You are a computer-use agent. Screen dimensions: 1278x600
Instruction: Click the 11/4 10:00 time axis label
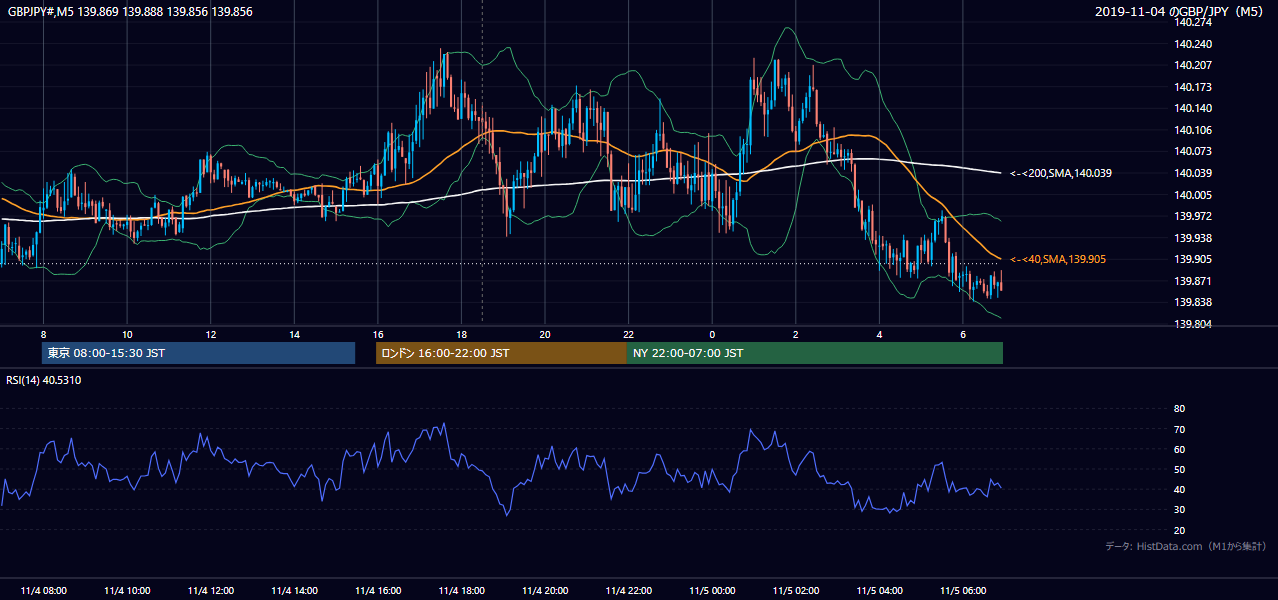click(127, 590)
